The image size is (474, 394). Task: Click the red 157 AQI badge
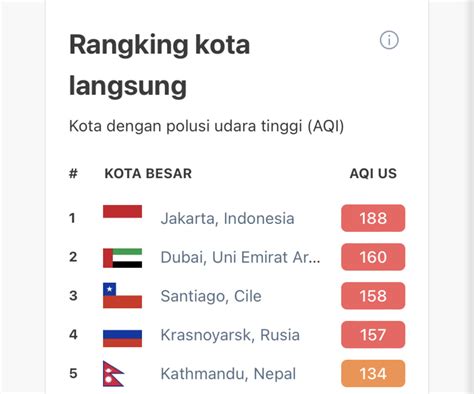click(x=373, y=335)
